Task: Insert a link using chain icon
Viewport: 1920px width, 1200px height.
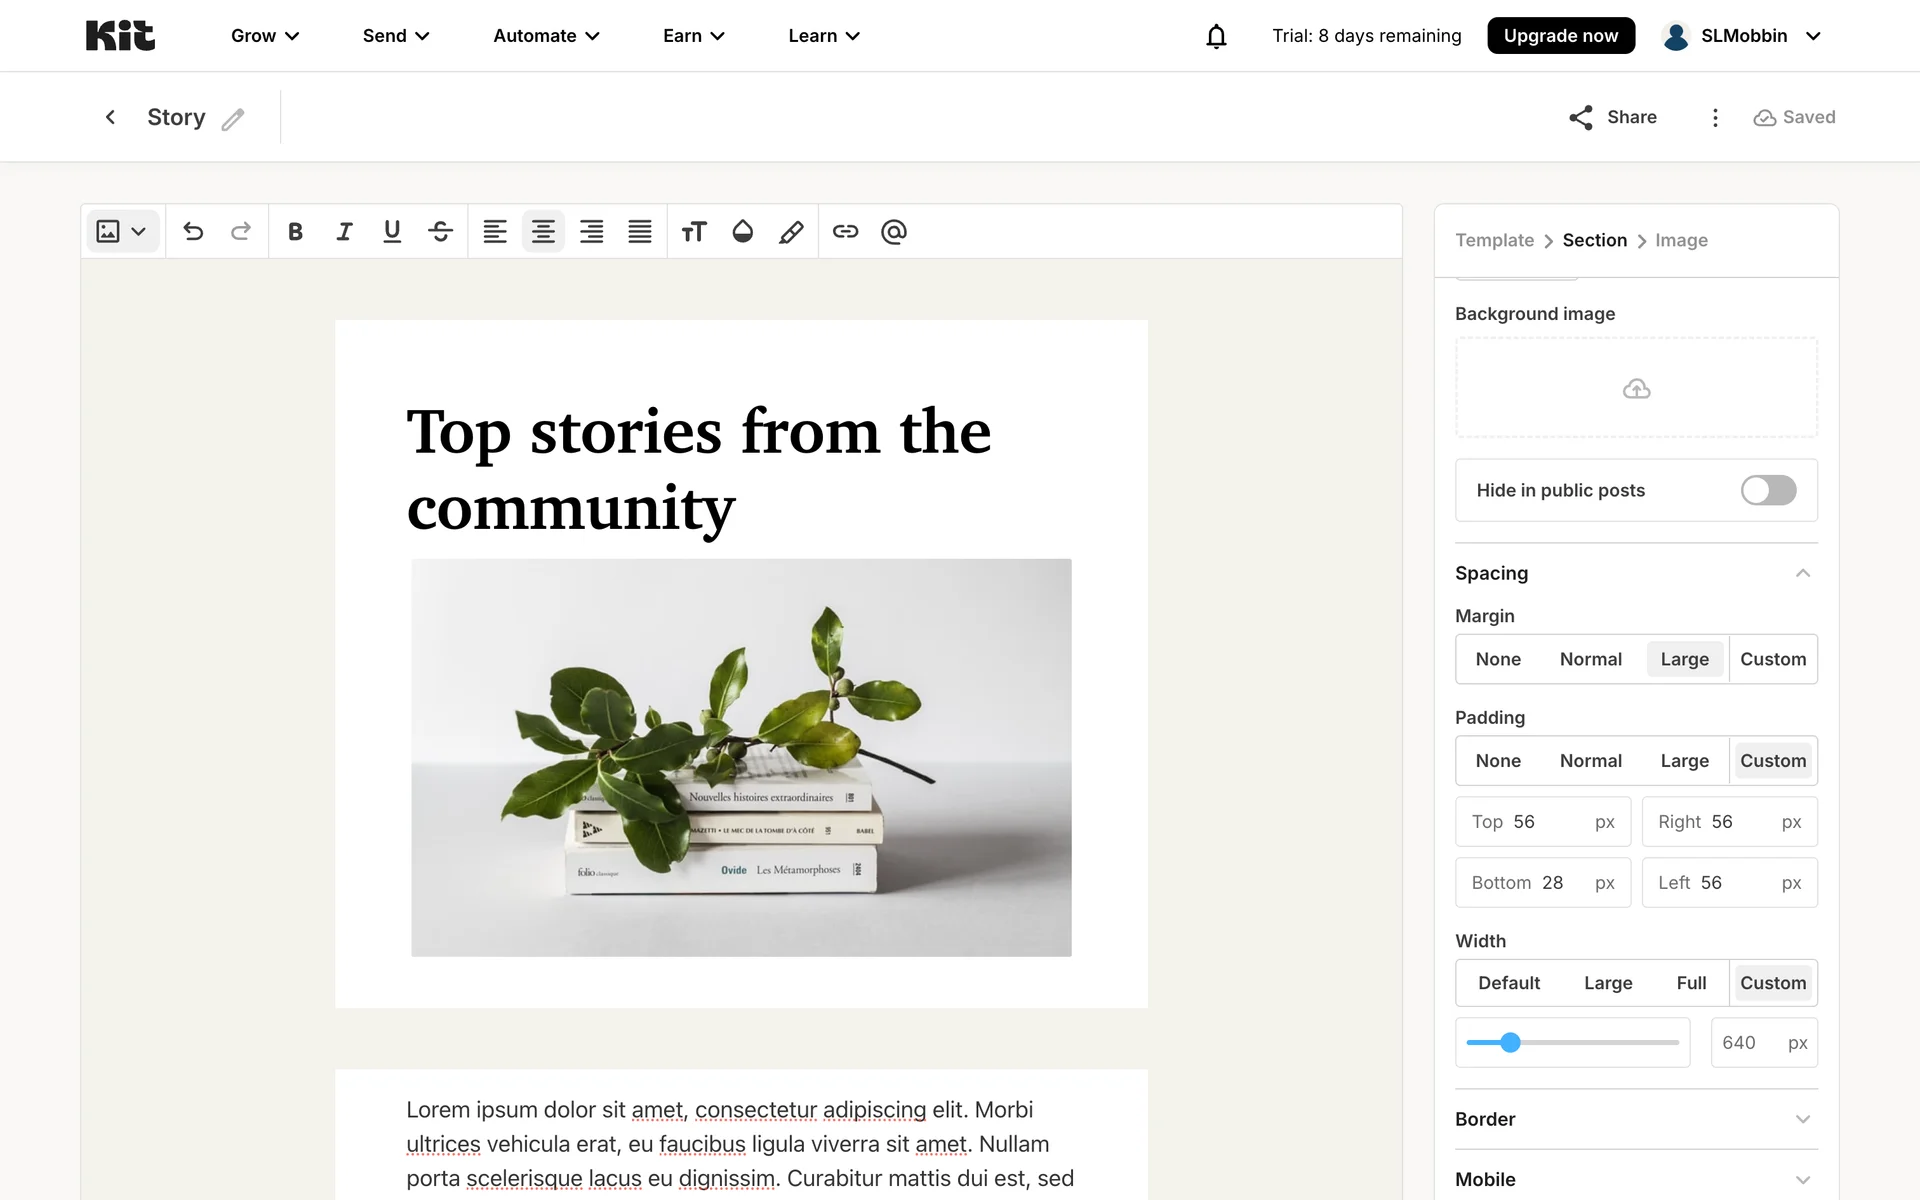Action: (x=845, y=232)
